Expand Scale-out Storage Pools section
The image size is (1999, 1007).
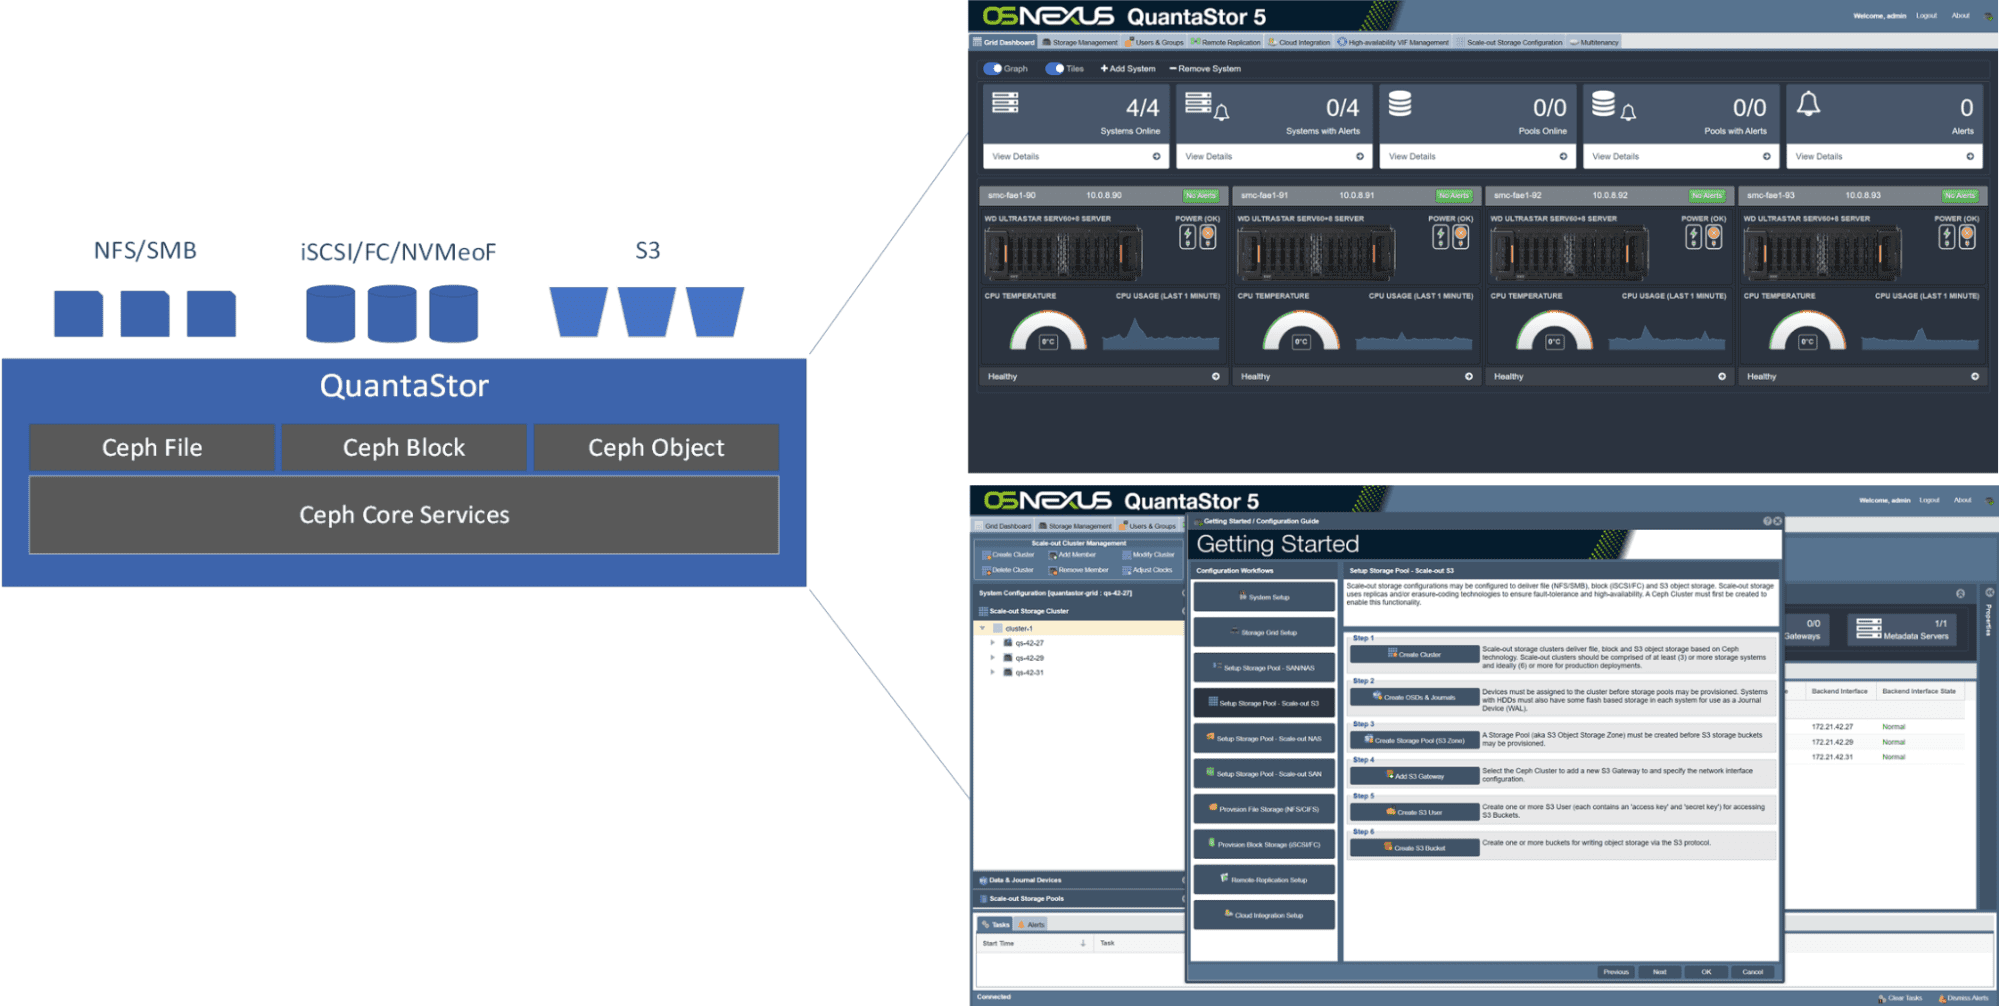coord(1079,899)
